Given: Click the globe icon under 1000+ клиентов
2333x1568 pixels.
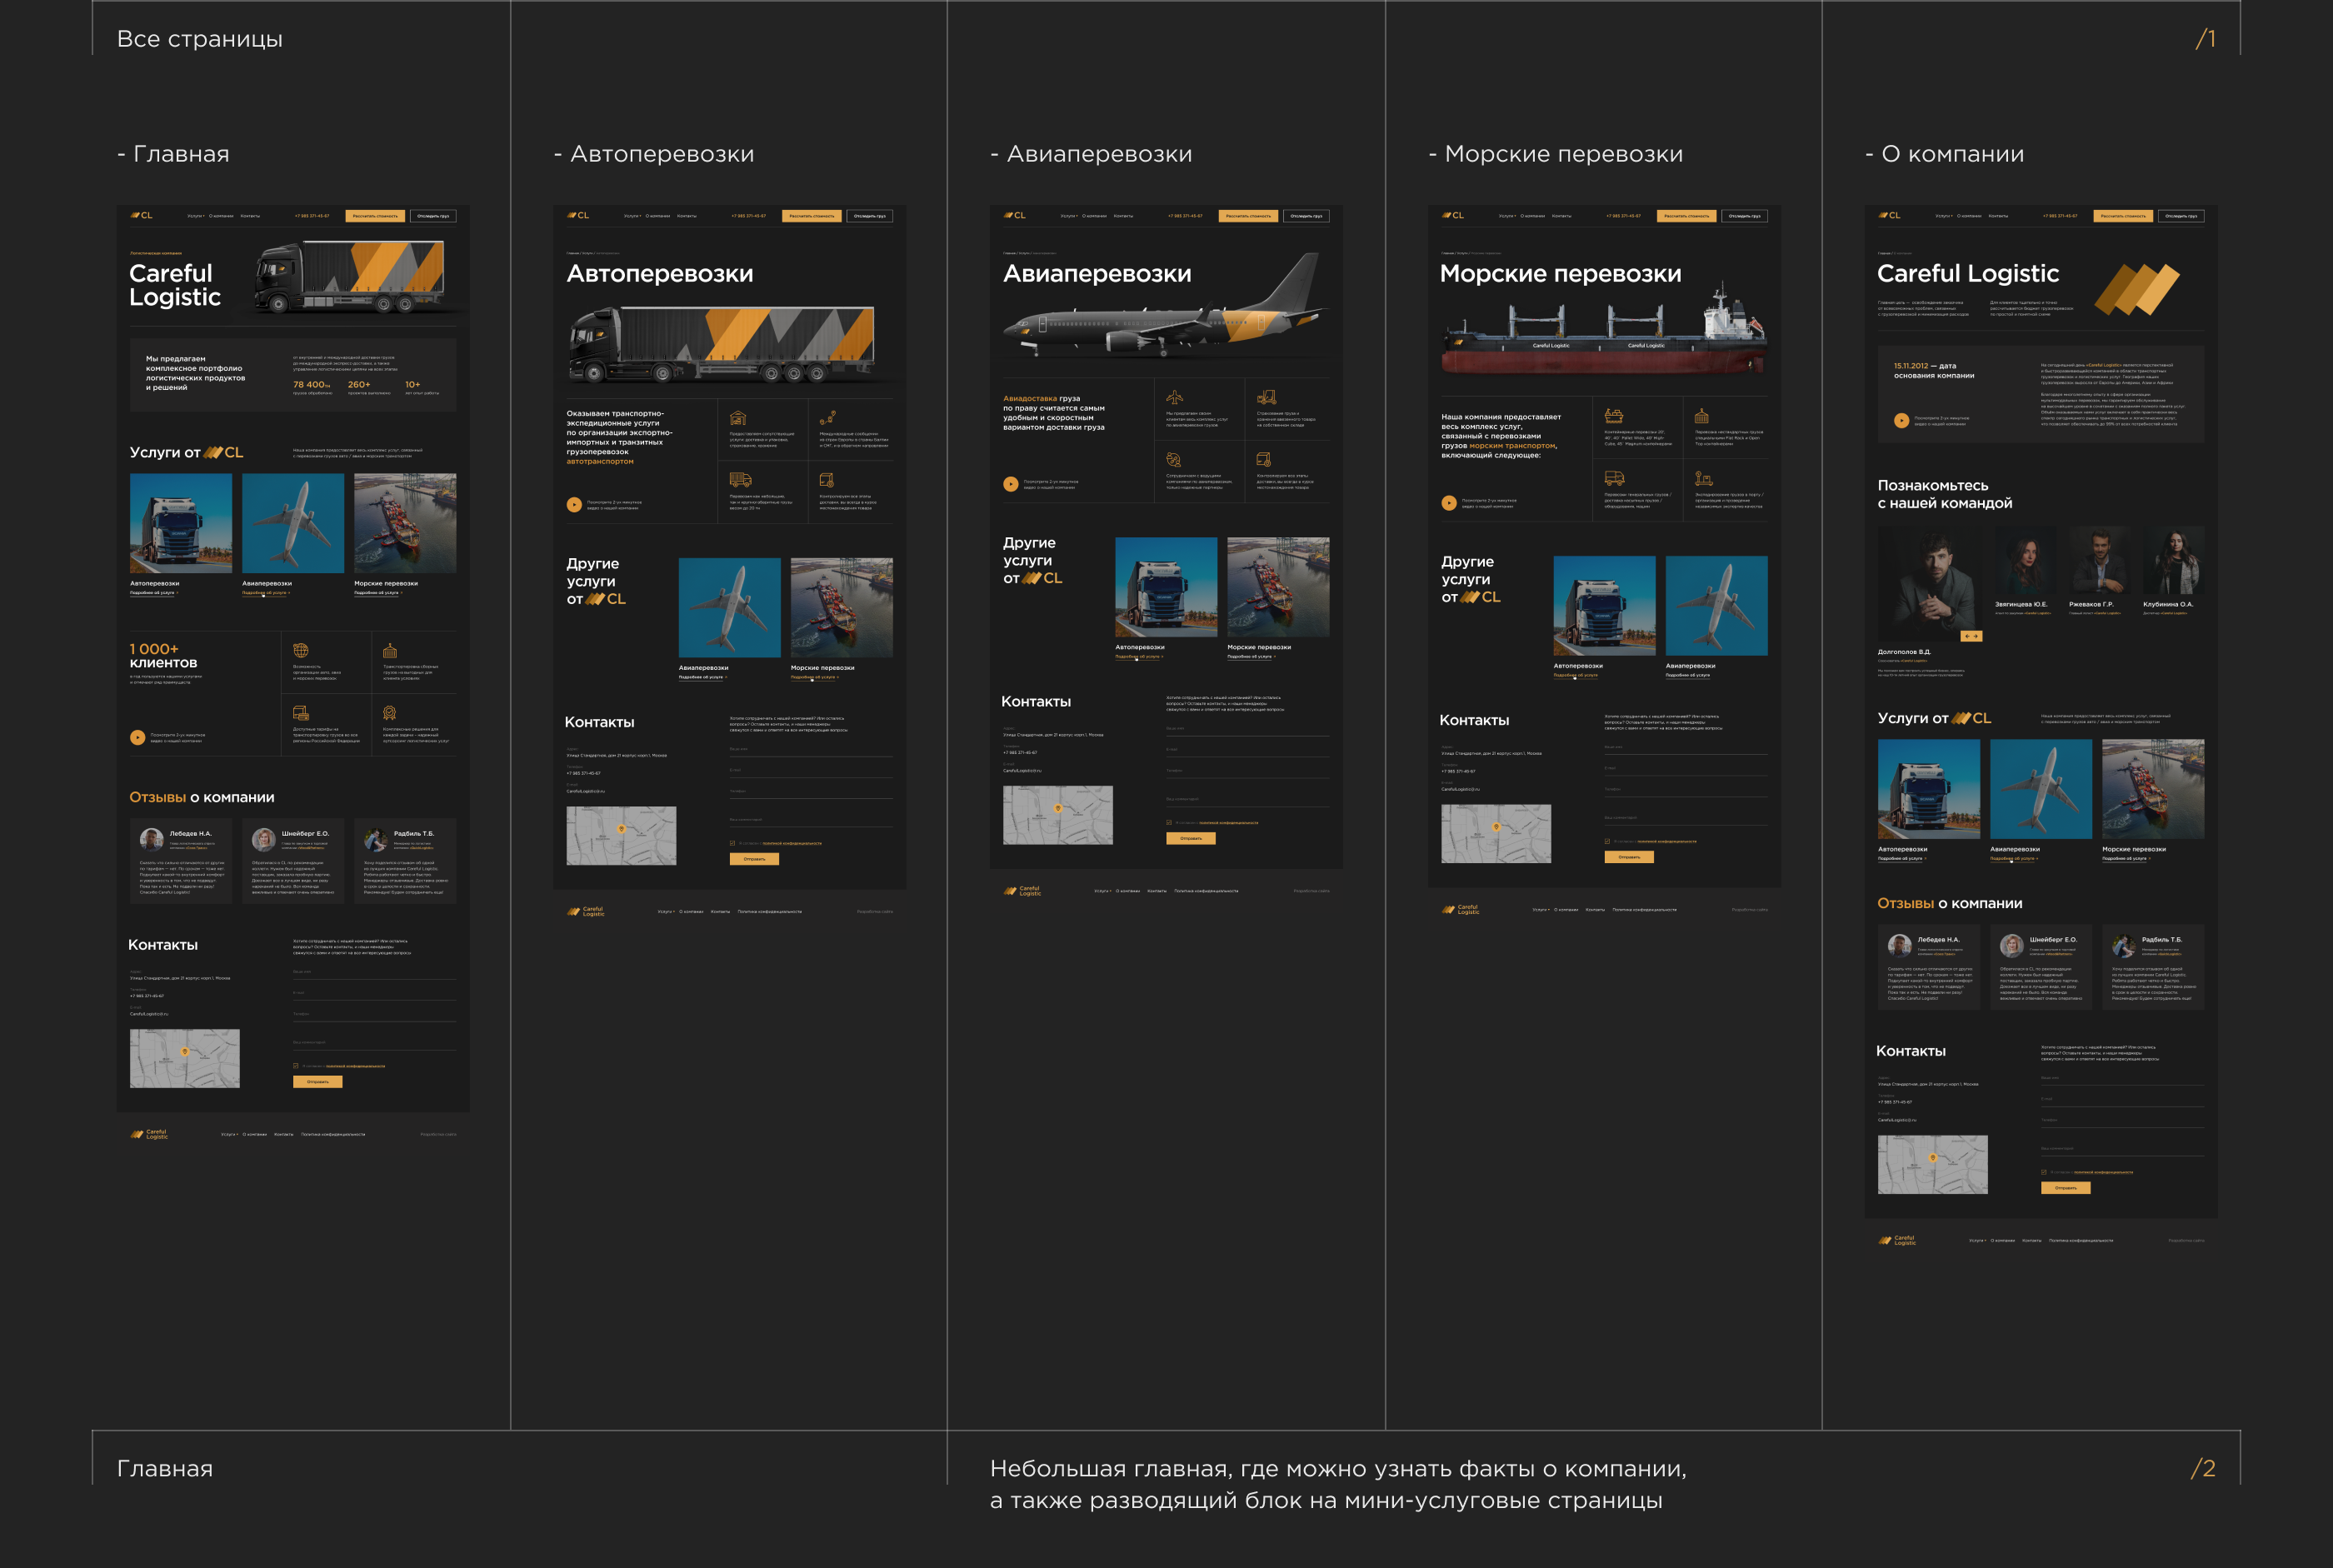Looking at the screenshot, I should (x=300, y=651).
